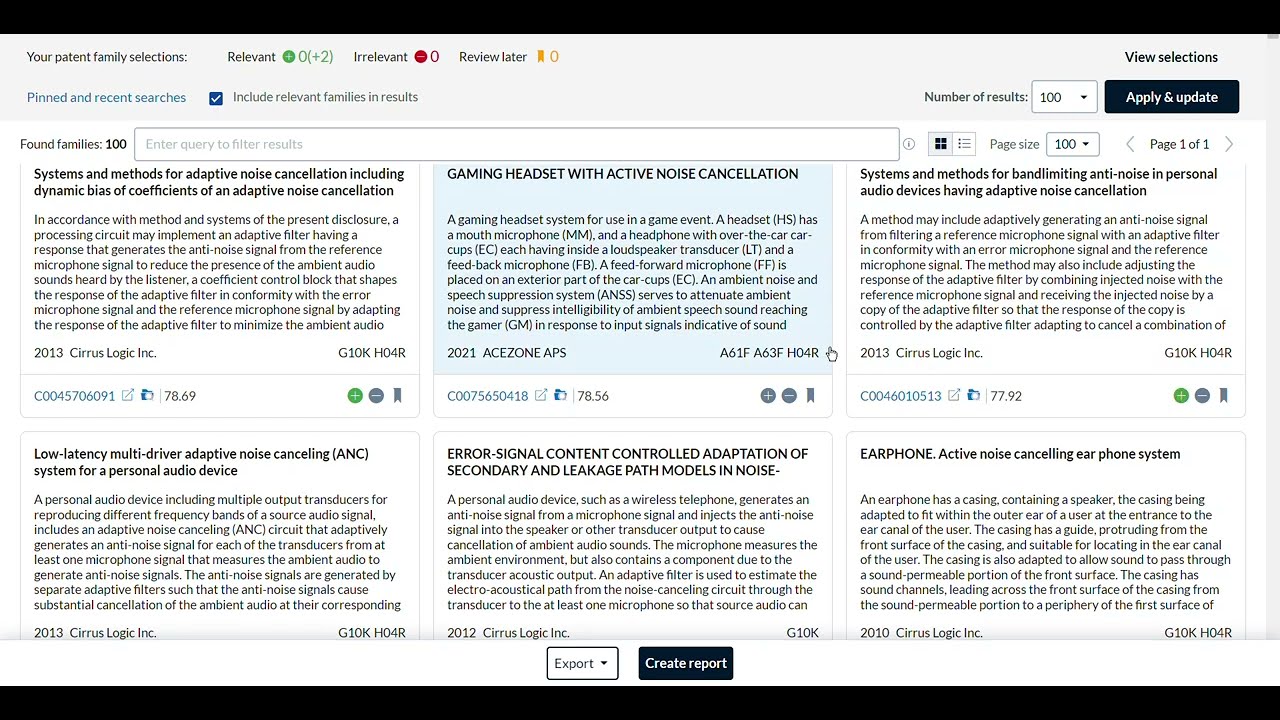Image resolution: width=1280 pixels, height=720 pixels.
Task: Click the red Irrelevant count icon at top
Action: (421, 57)
